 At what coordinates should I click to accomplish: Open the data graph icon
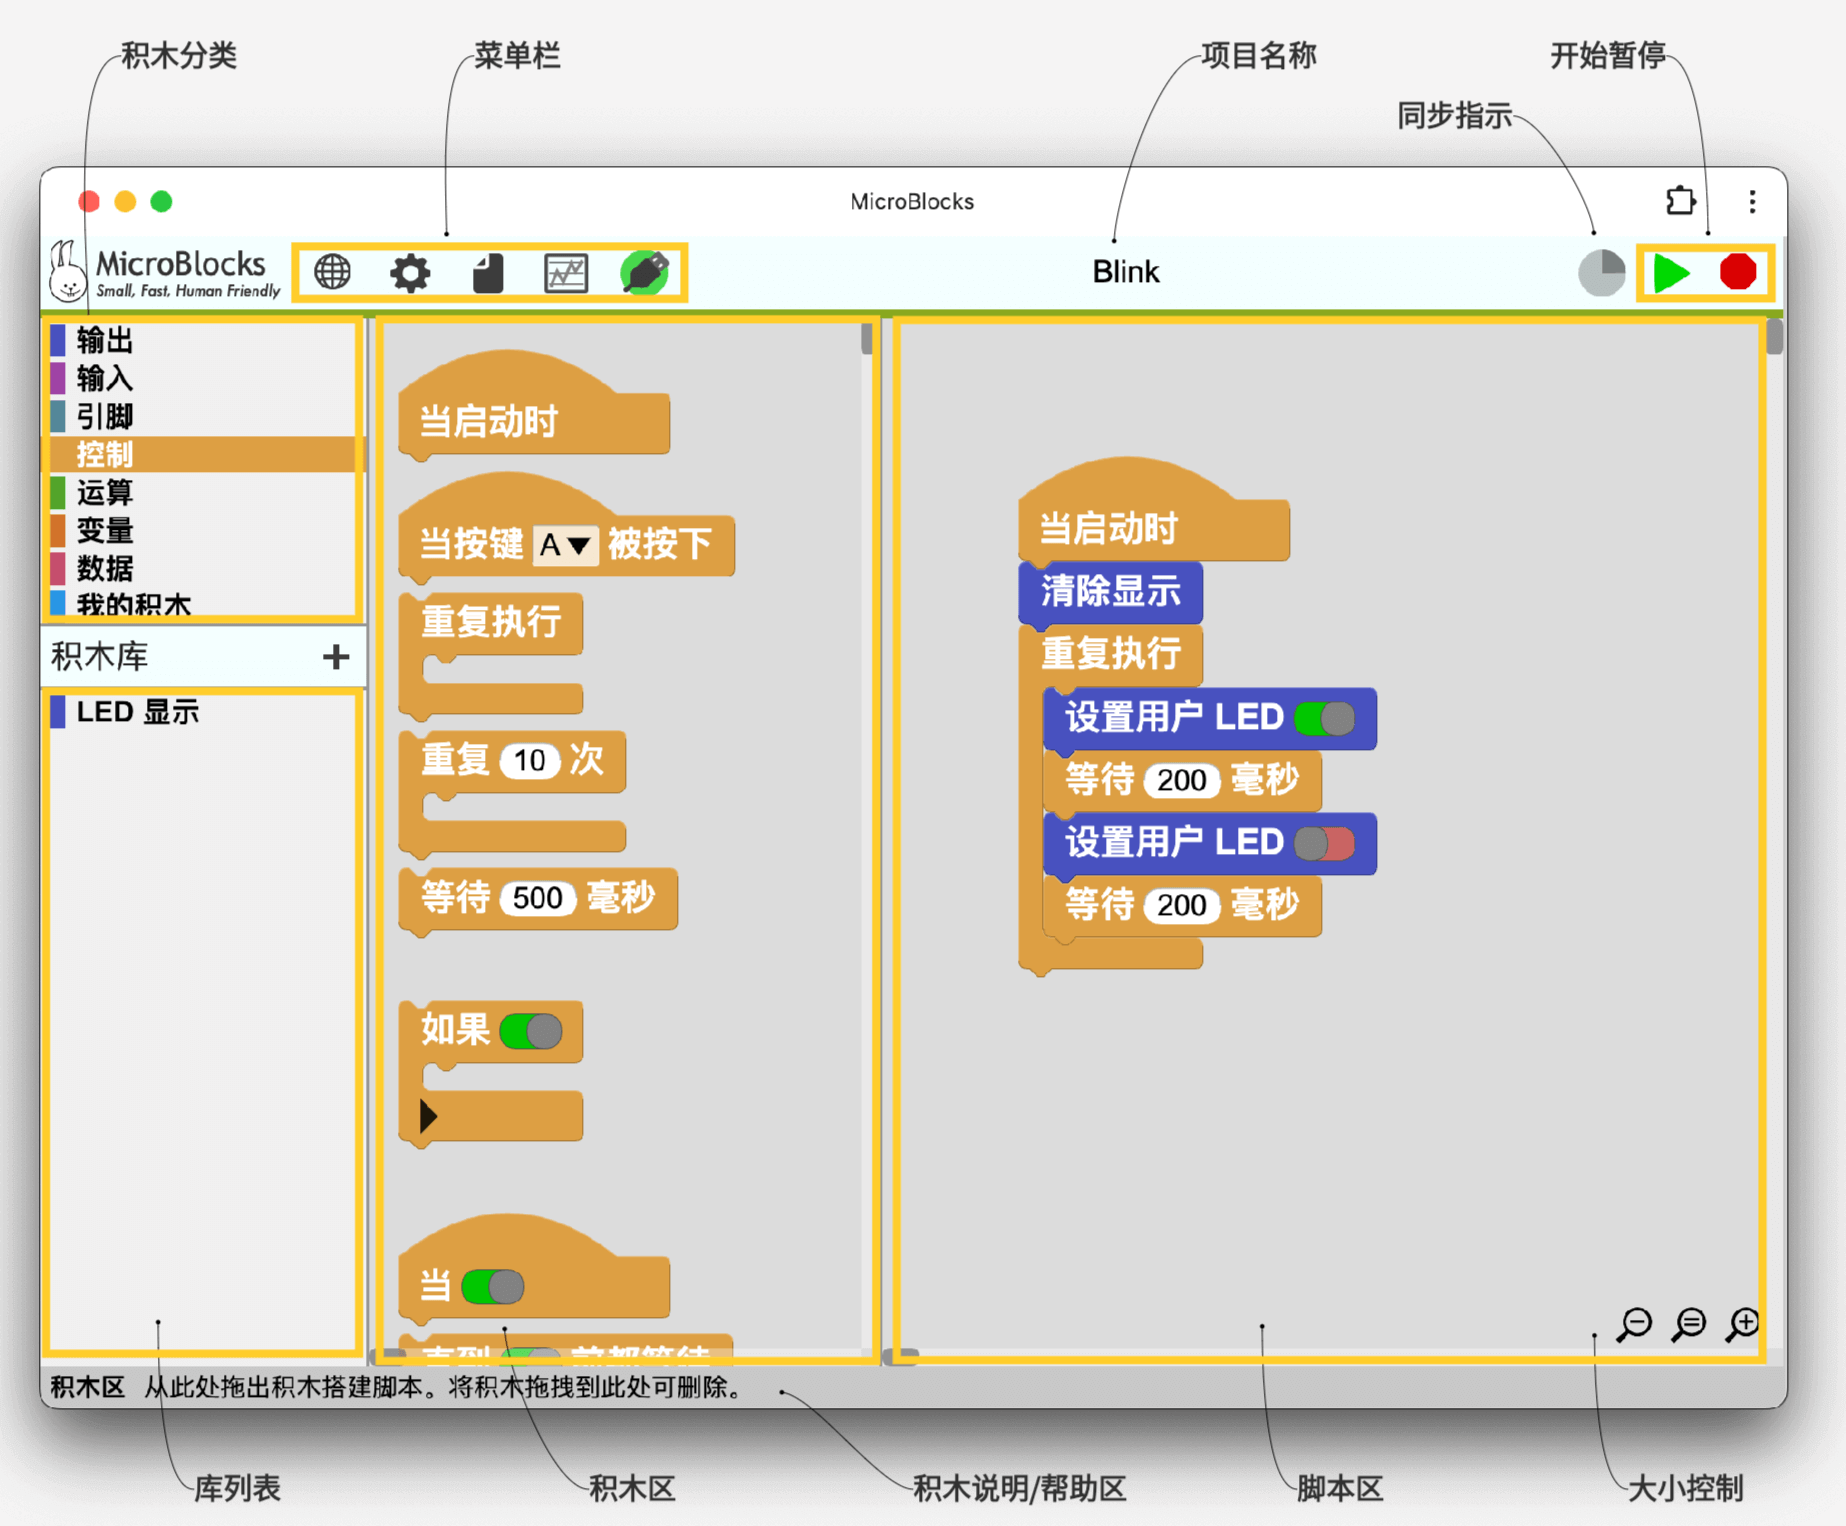(566, 272)
